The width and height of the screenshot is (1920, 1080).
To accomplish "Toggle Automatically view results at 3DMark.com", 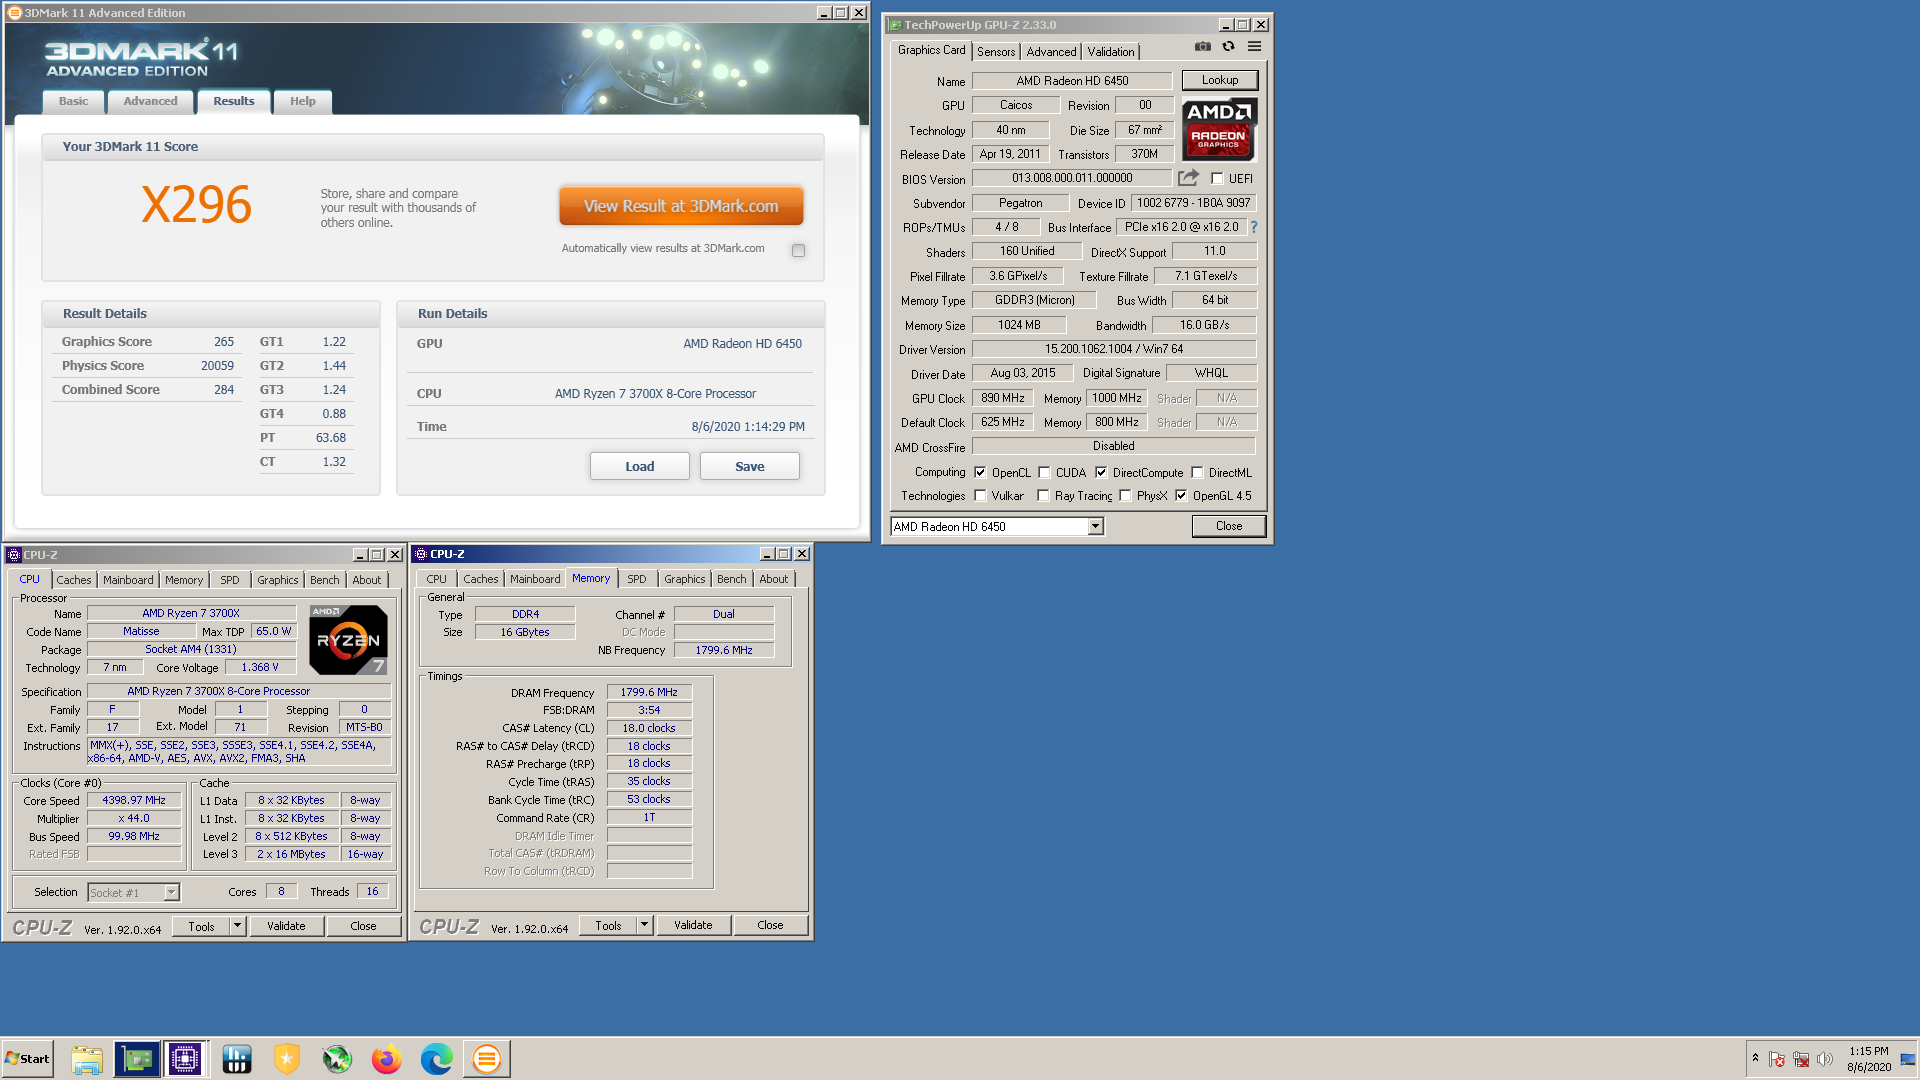I will 798,250.
